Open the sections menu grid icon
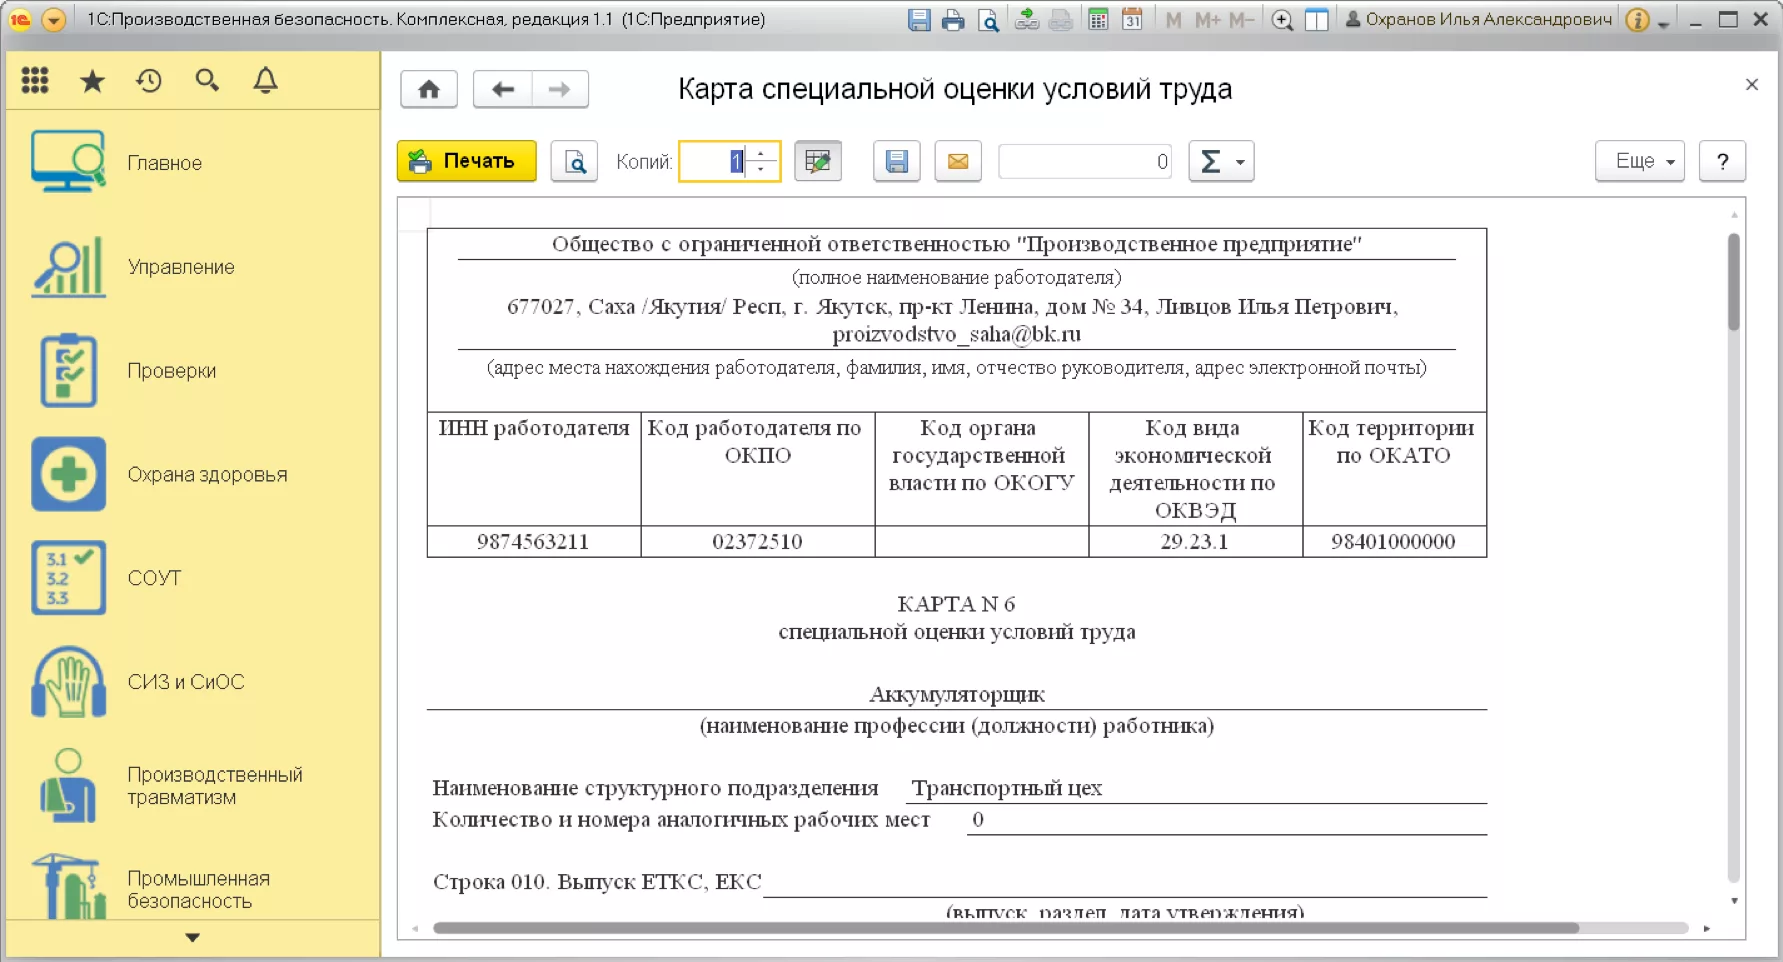 35,81
